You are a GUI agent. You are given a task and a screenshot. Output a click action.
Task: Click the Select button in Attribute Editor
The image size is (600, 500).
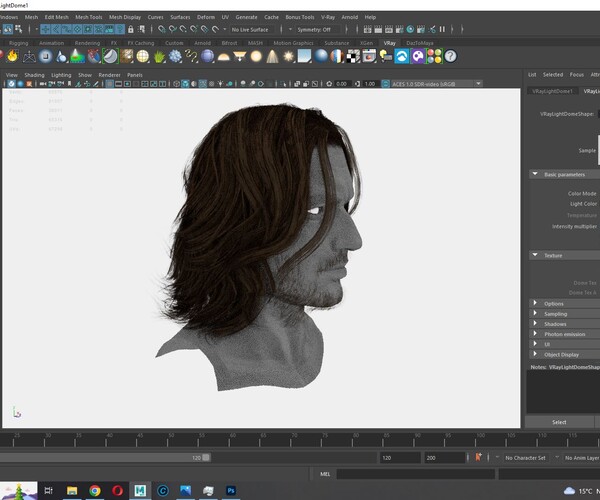point(559,422)
